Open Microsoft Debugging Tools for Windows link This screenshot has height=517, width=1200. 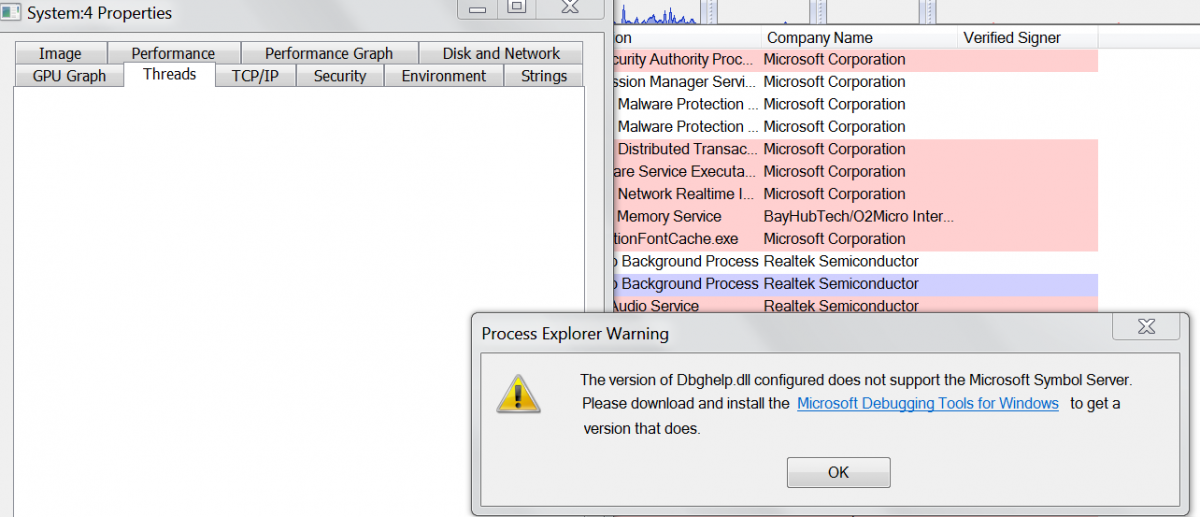(928, 404)
